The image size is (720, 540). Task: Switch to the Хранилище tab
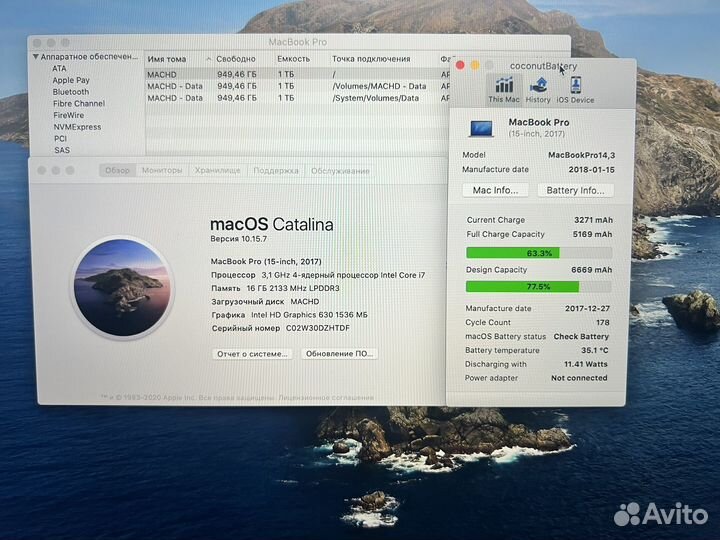pos(217,171)
